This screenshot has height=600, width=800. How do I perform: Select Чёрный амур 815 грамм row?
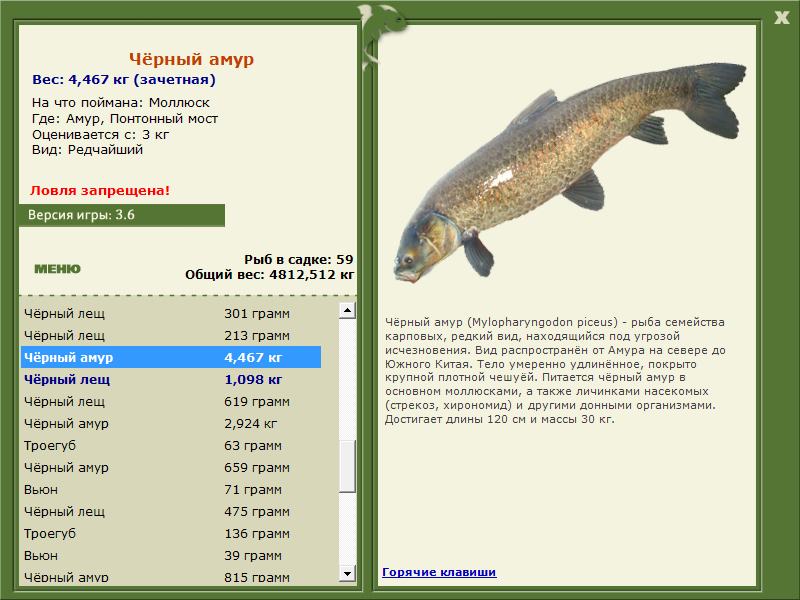[171, 577]
